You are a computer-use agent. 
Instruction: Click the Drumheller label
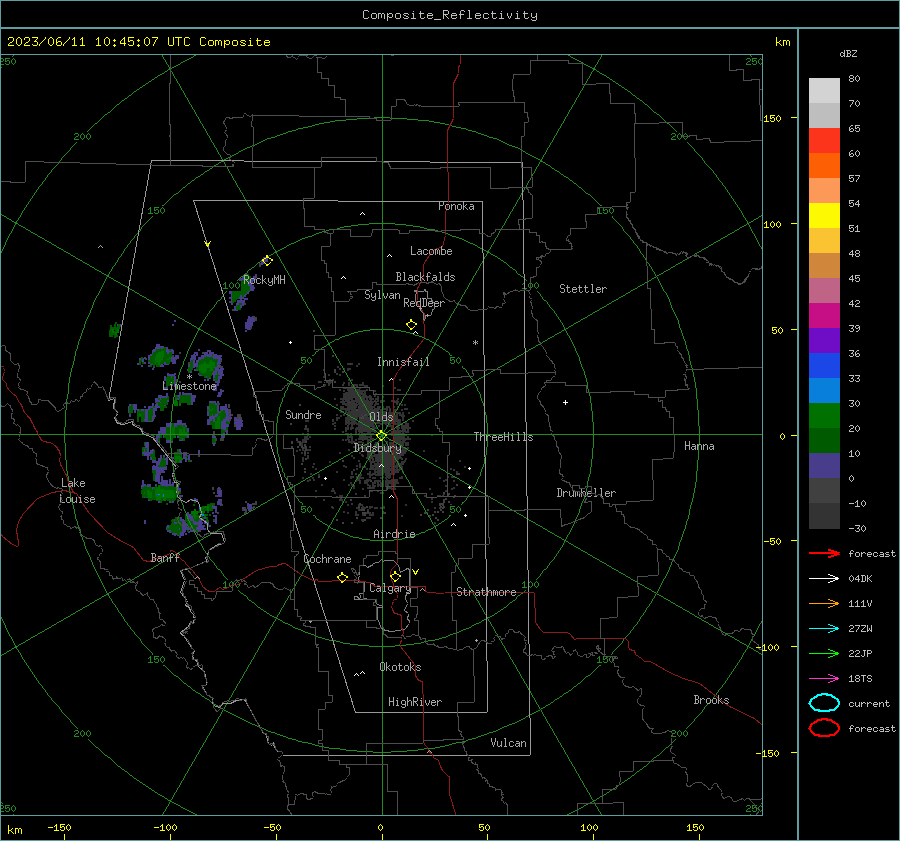(586, 493)
